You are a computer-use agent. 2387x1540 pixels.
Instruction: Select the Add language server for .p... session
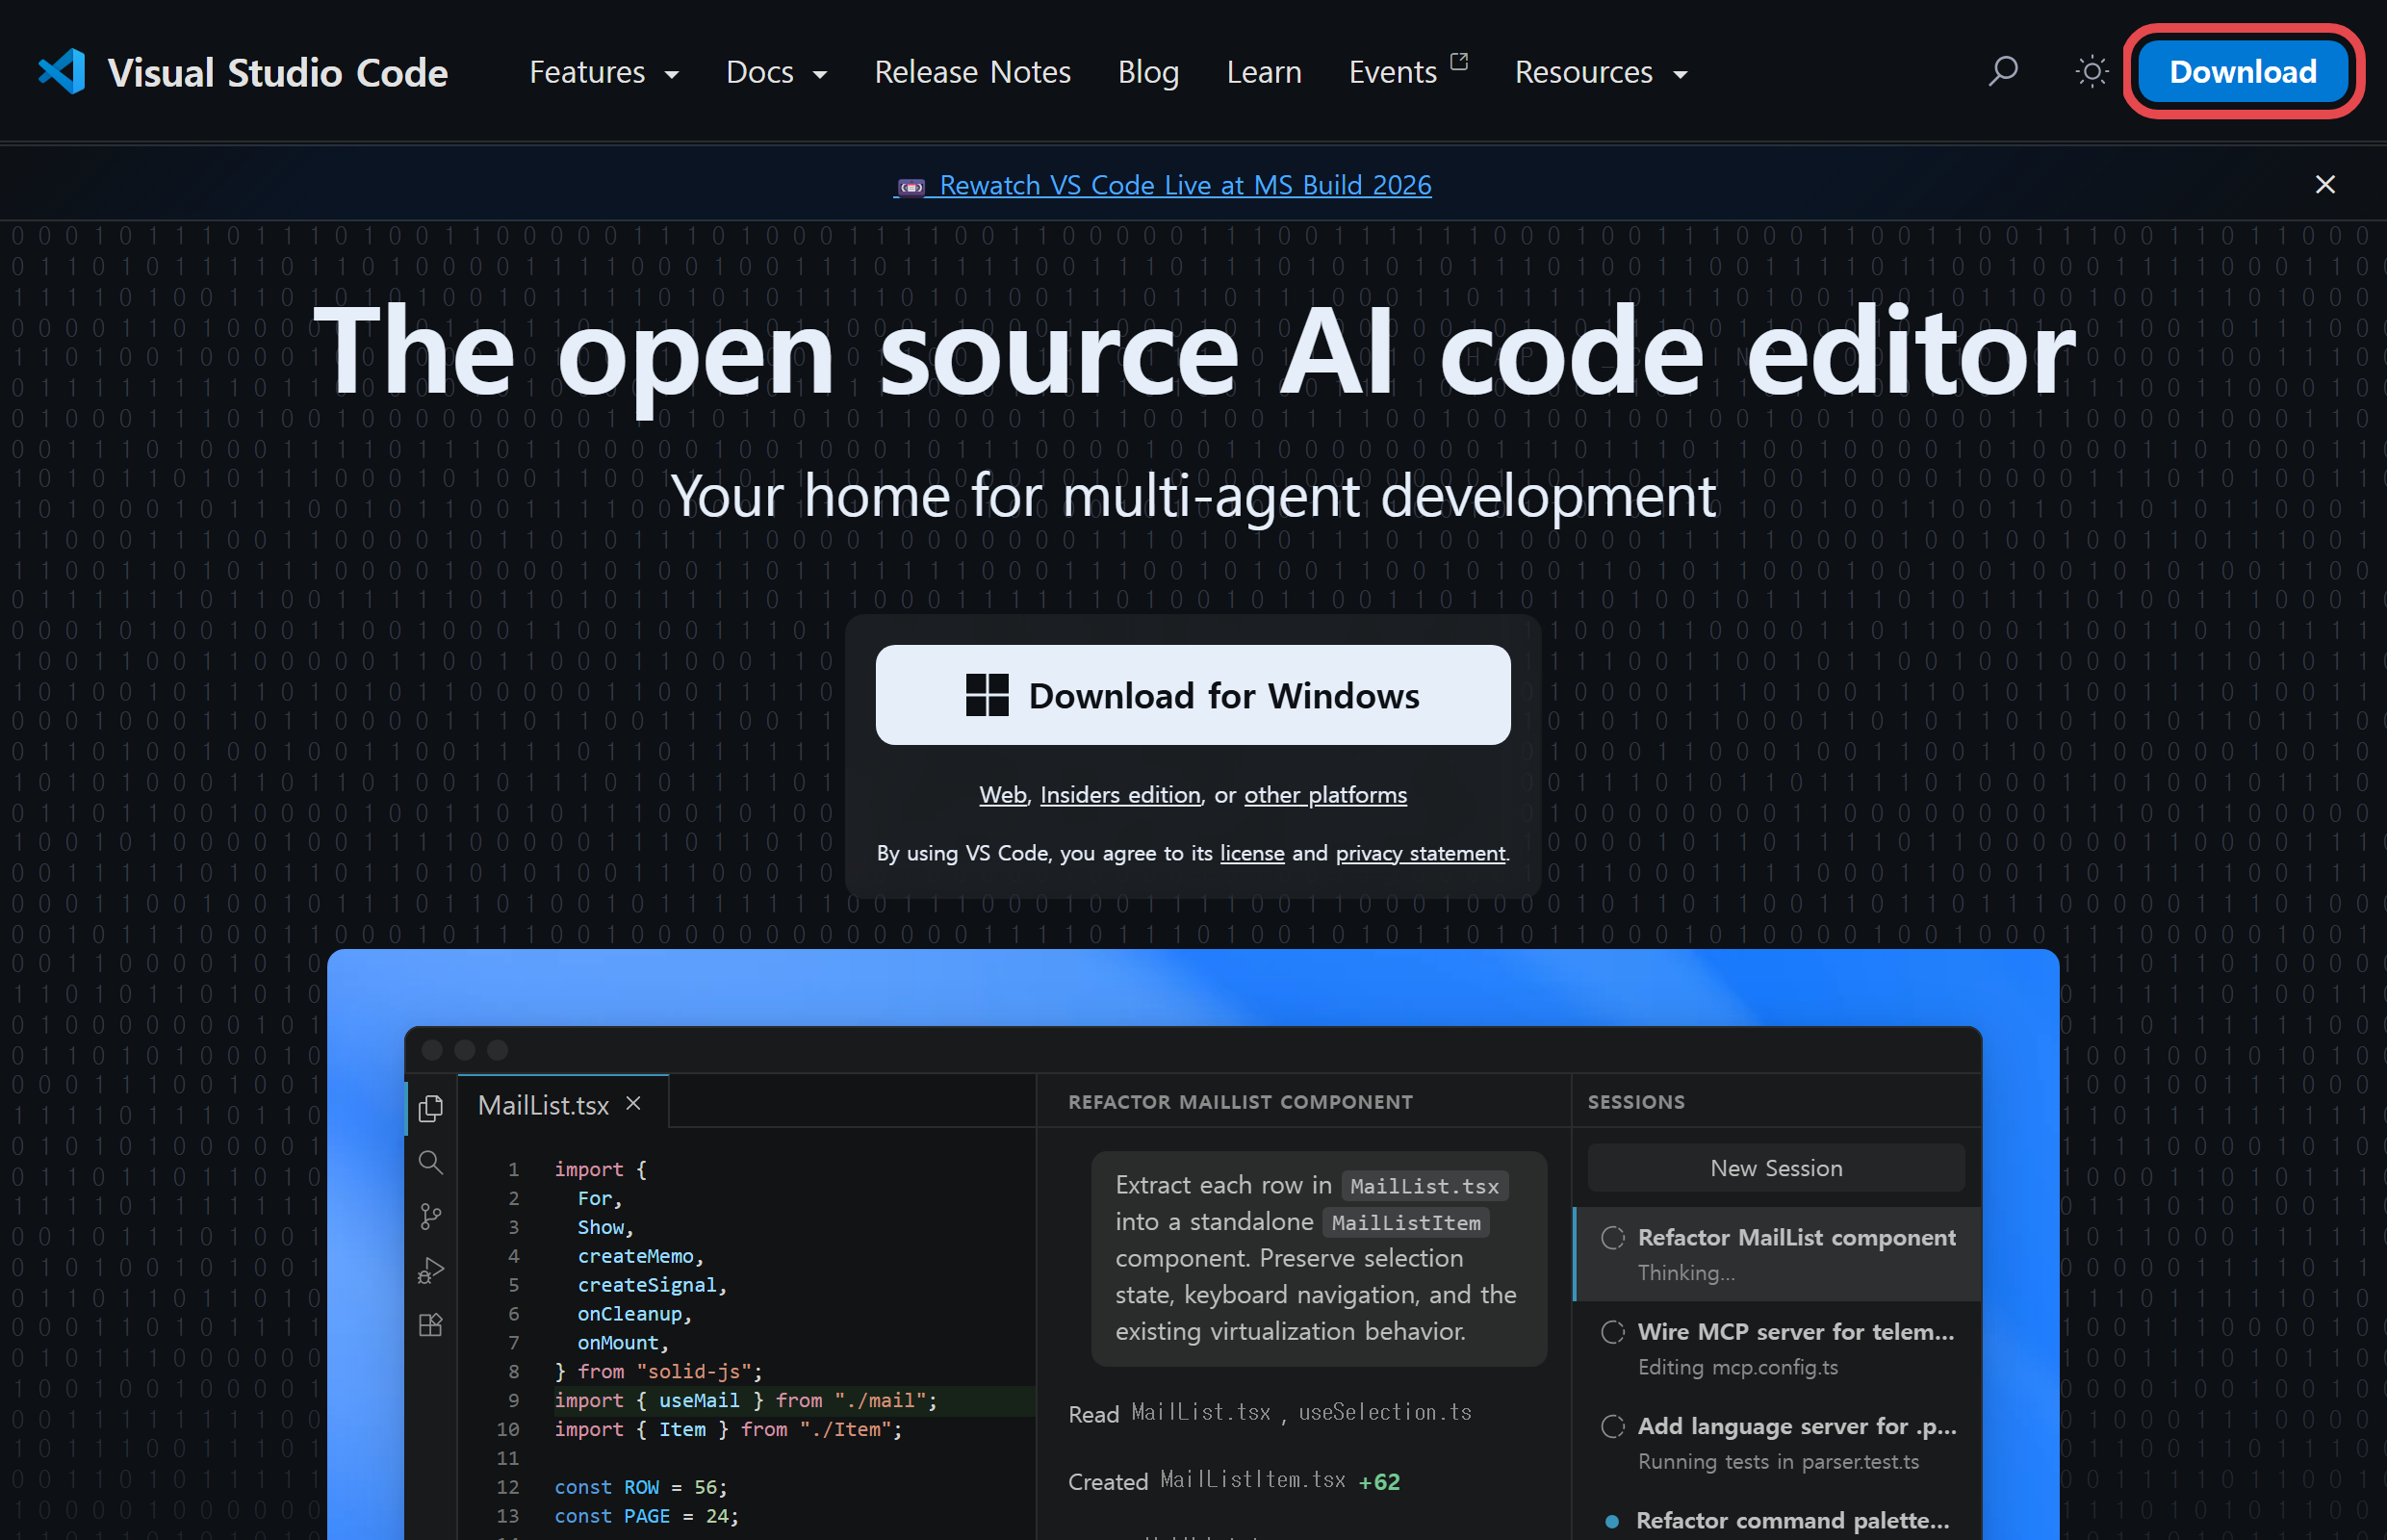pos(1777,1442)
